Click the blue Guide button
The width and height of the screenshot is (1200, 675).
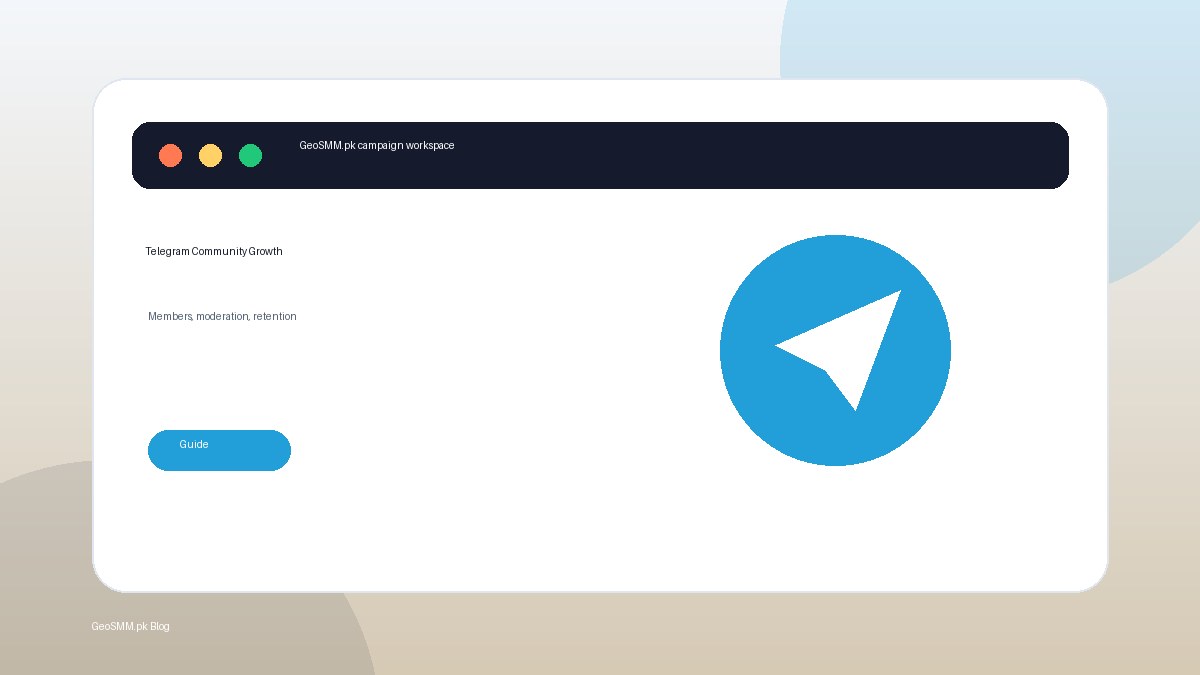click(x=219, y=450)
